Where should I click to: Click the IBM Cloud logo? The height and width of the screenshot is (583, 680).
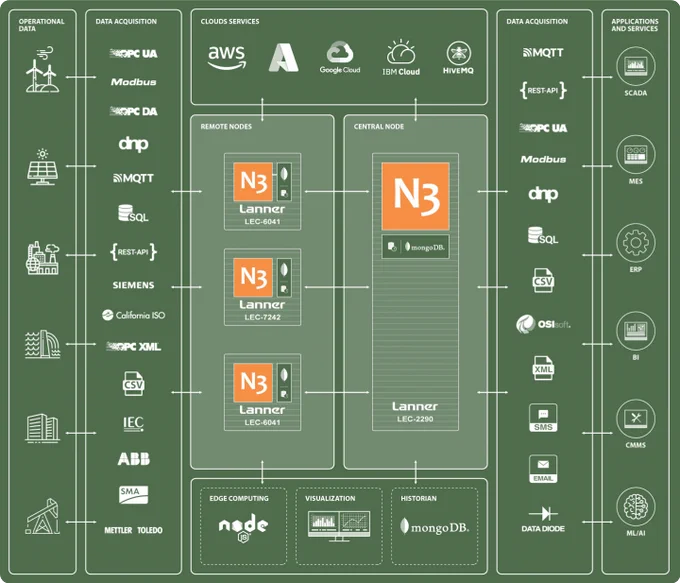tap(401, 58)
